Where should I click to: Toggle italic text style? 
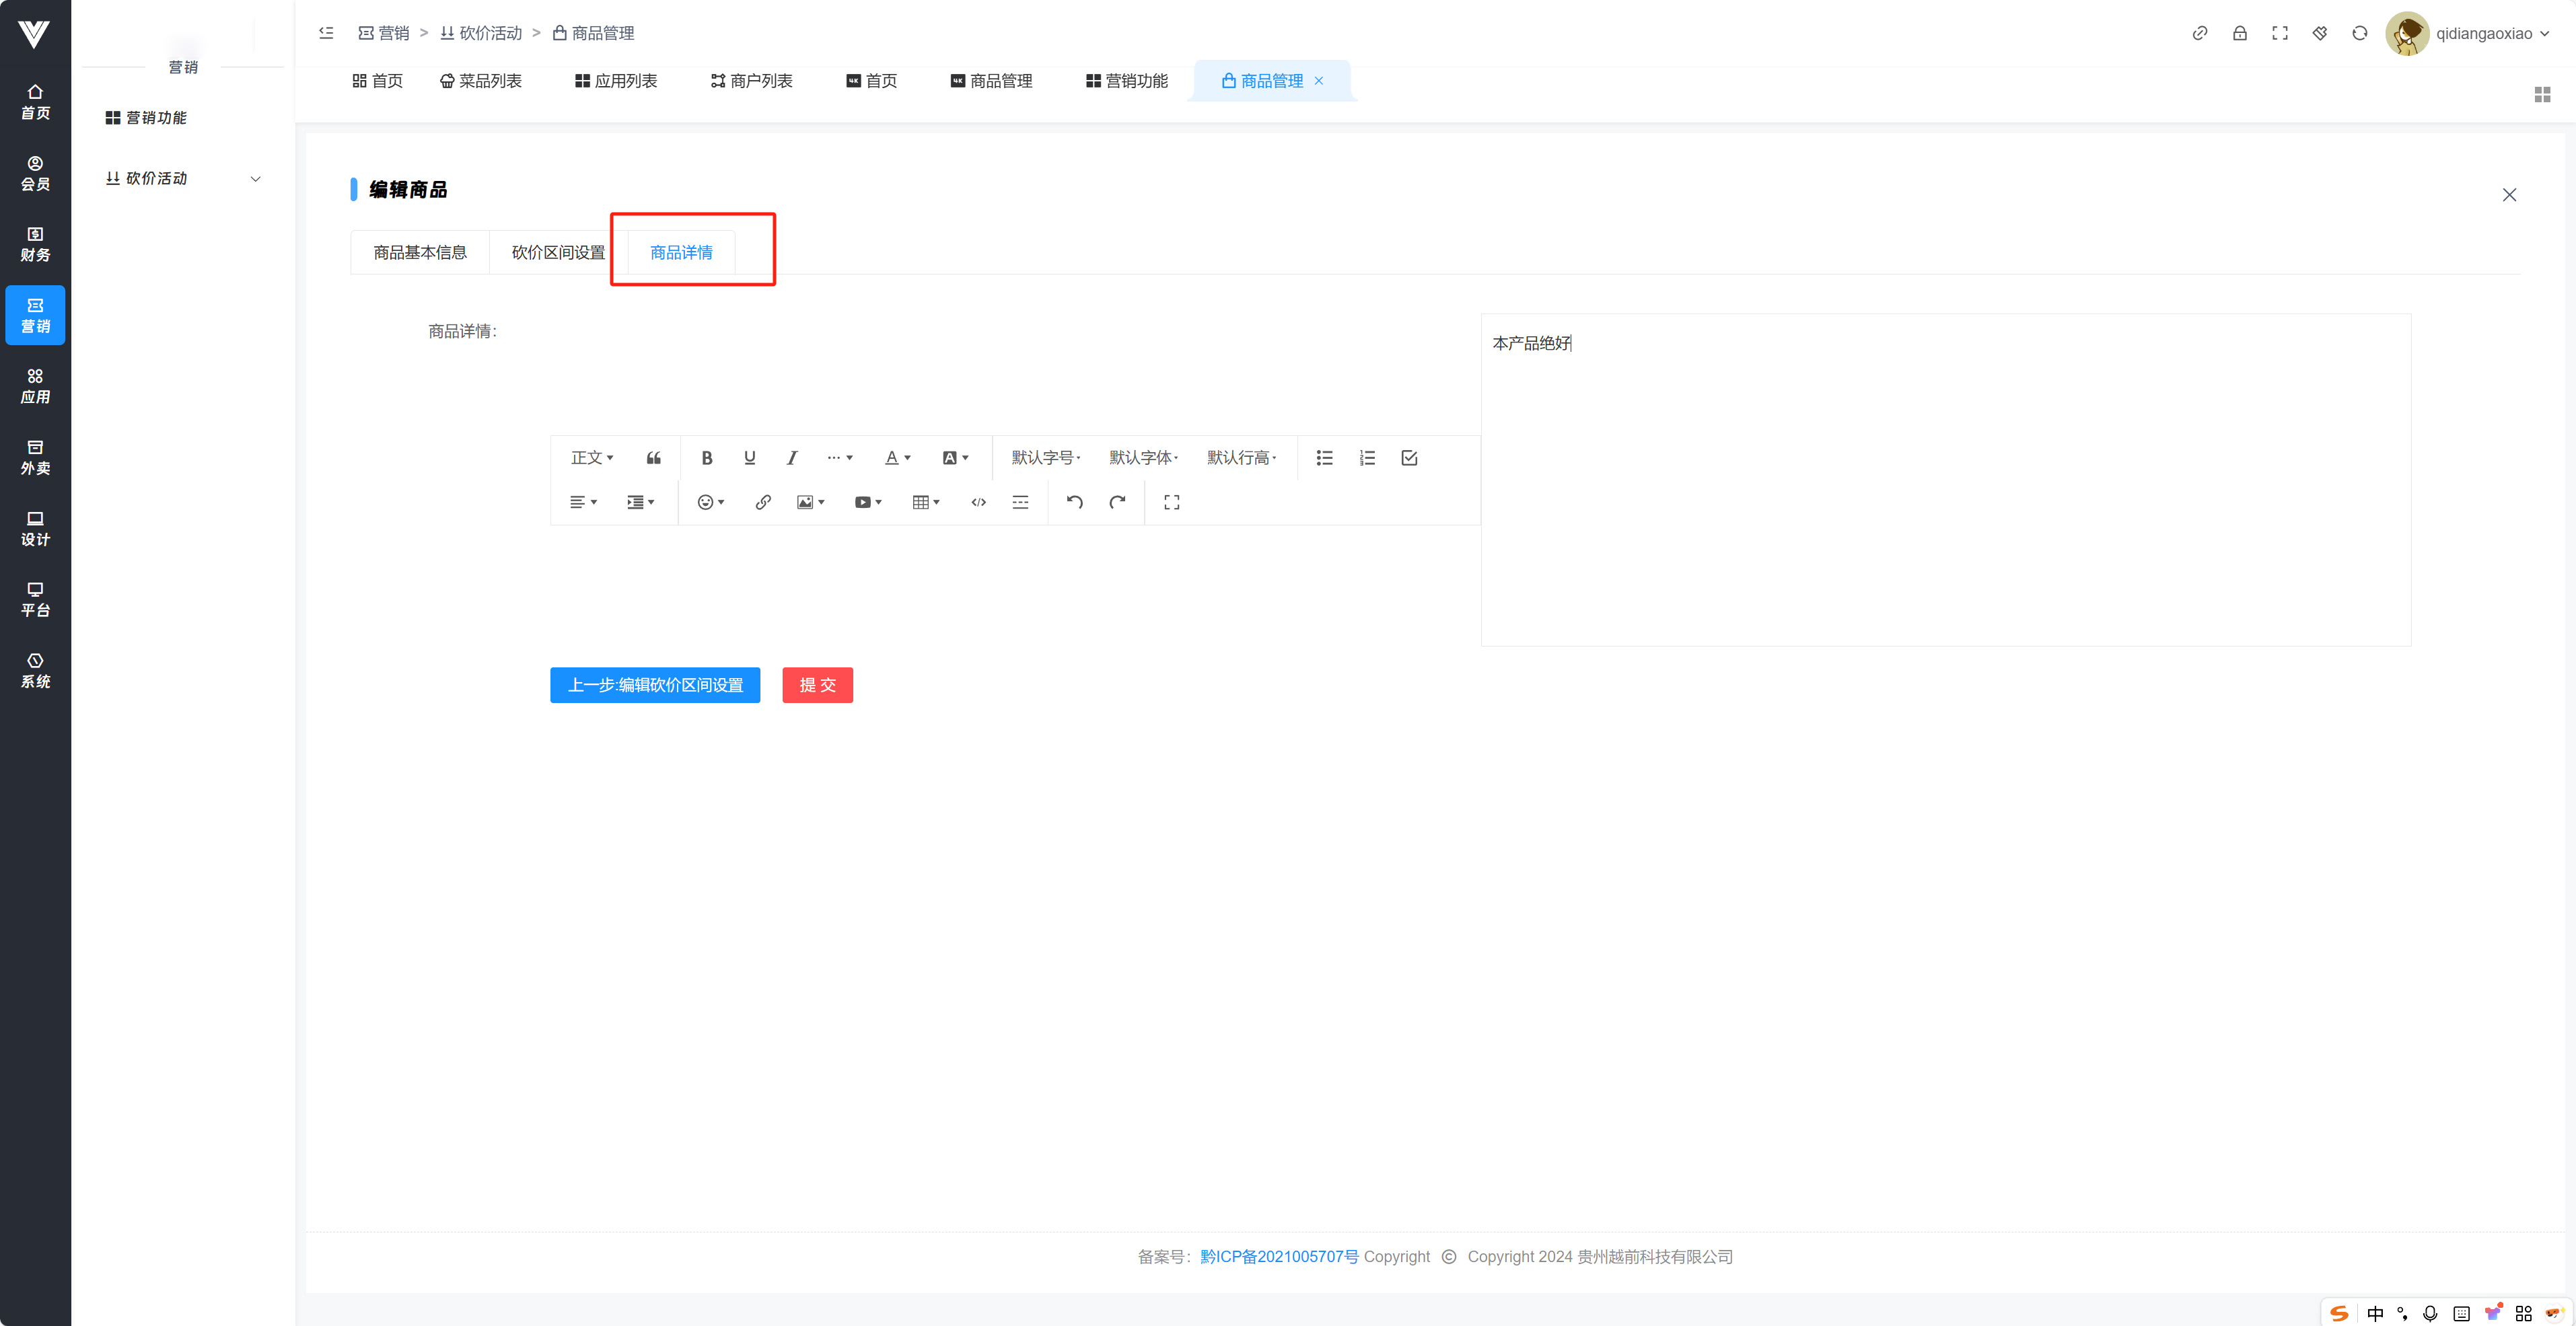pos(791,458)
